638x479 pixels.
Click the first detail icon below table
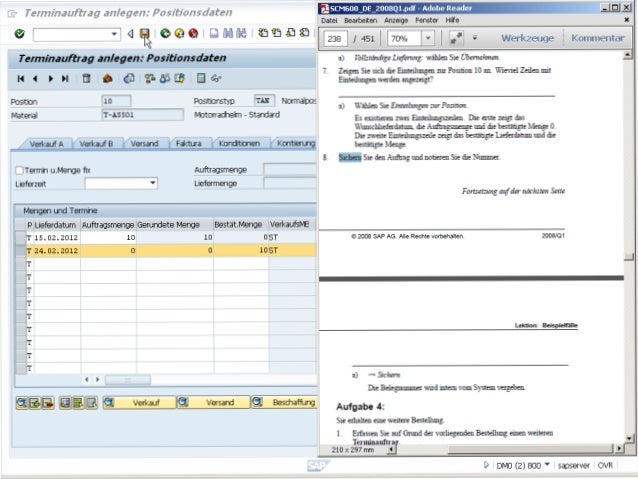22,403
